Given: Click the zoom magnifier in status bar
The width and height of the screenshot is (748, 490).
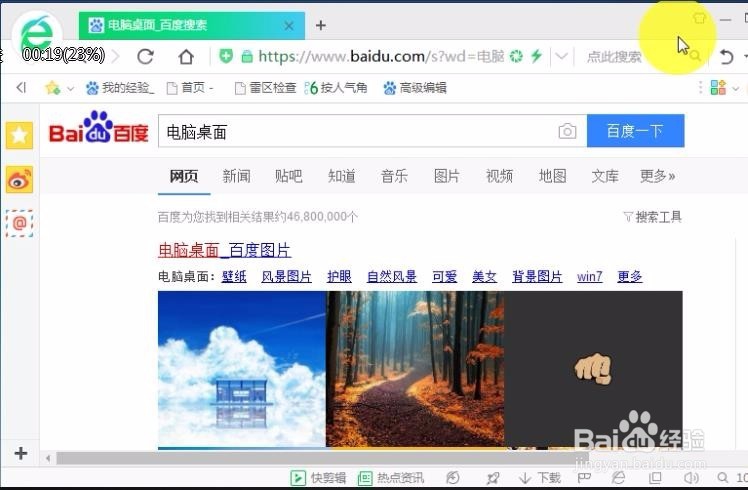Looking at the screenshot, I should 723,478.
